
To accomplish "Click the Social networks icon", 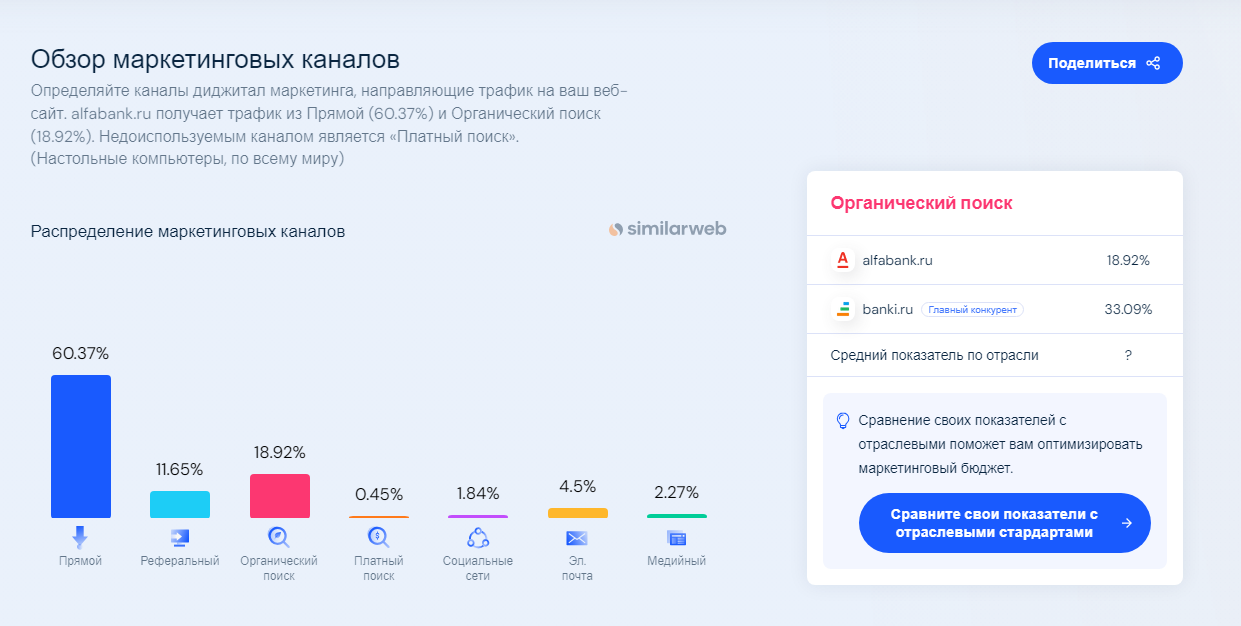I will (478, 537).
